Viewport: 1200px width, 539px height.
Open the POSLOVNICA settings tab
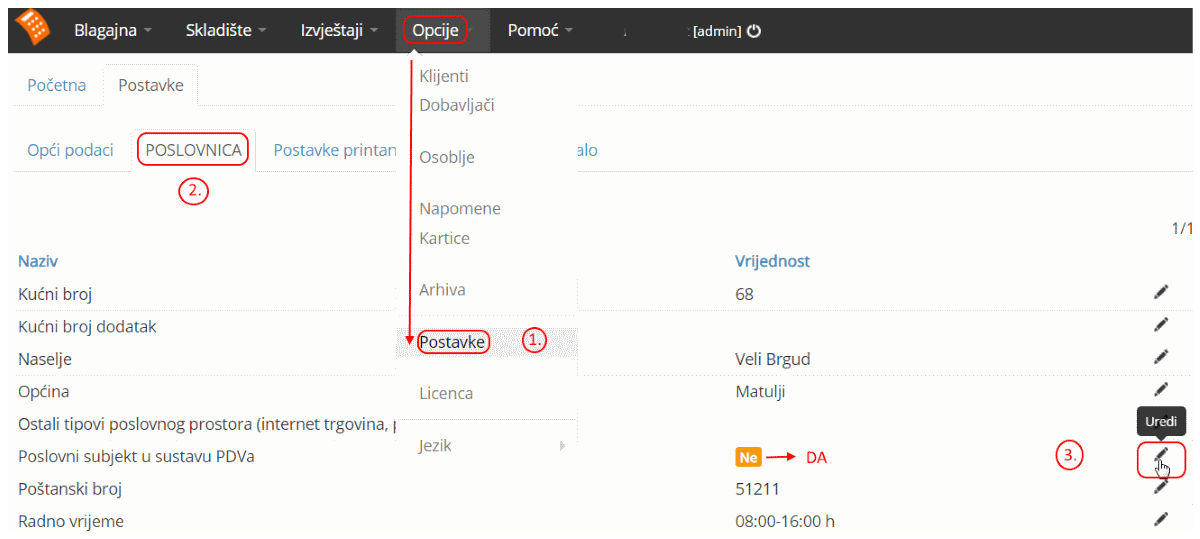click(194, 150)
